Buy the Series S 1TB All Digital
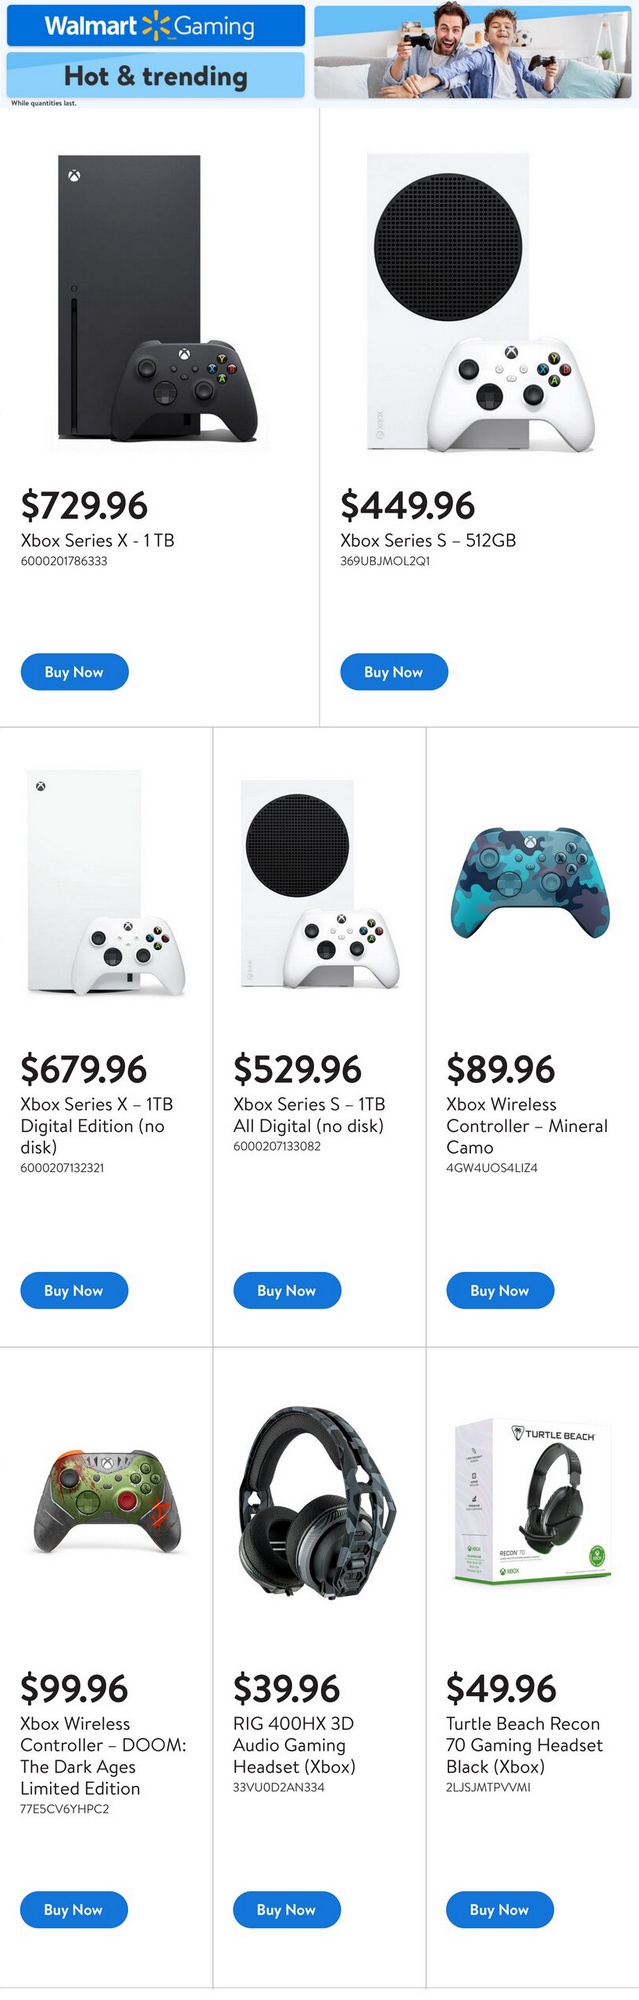Screen dimensions: 639x2000 287,1290
